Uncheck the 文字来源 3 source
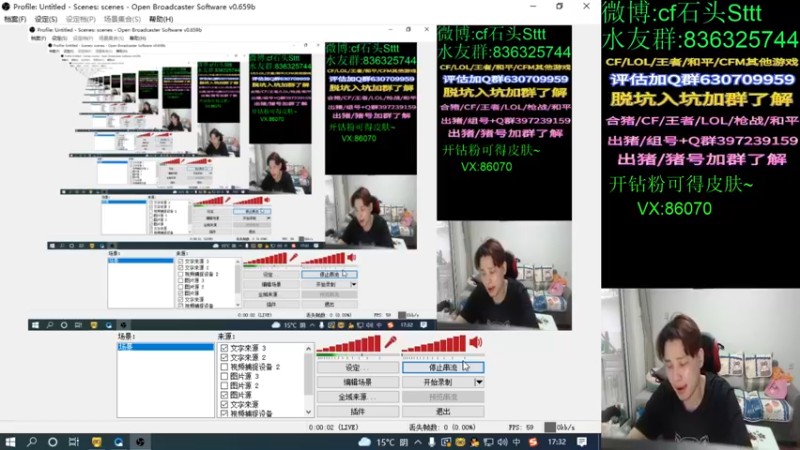The height and width of the screenshot is (450, 800). (x=224, y=348)
